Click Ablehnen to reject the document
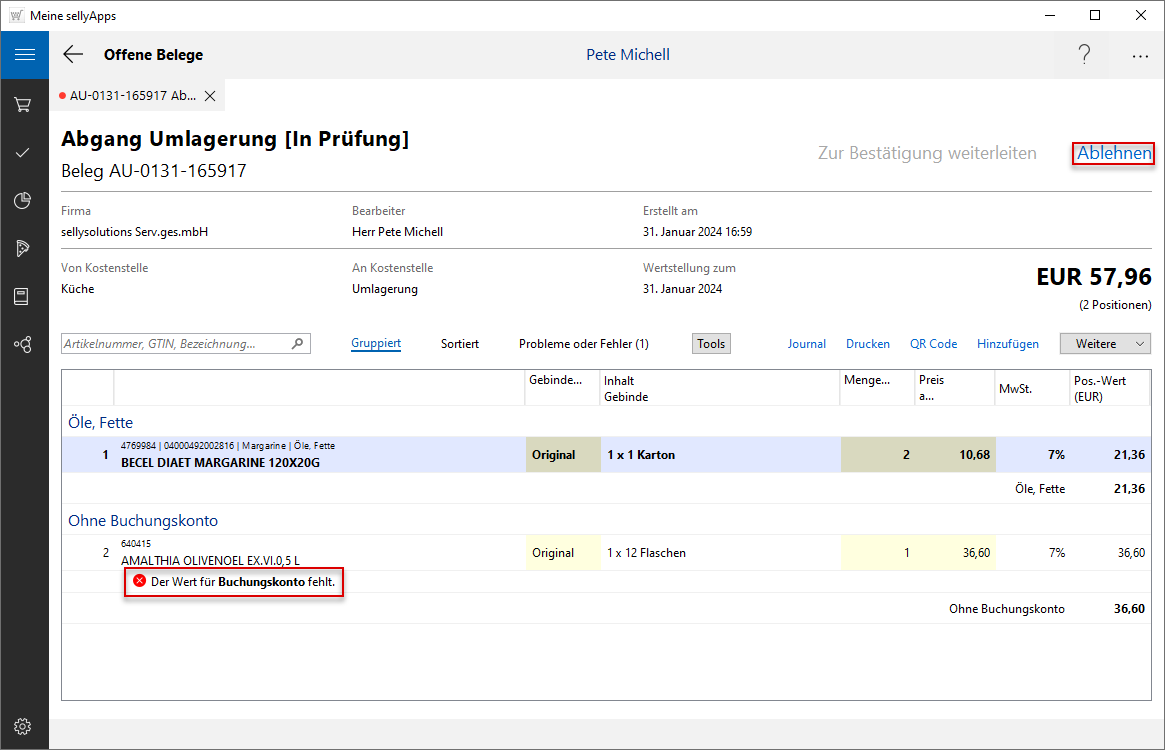Screen dimensions: 1165x750 point(1113,154)
